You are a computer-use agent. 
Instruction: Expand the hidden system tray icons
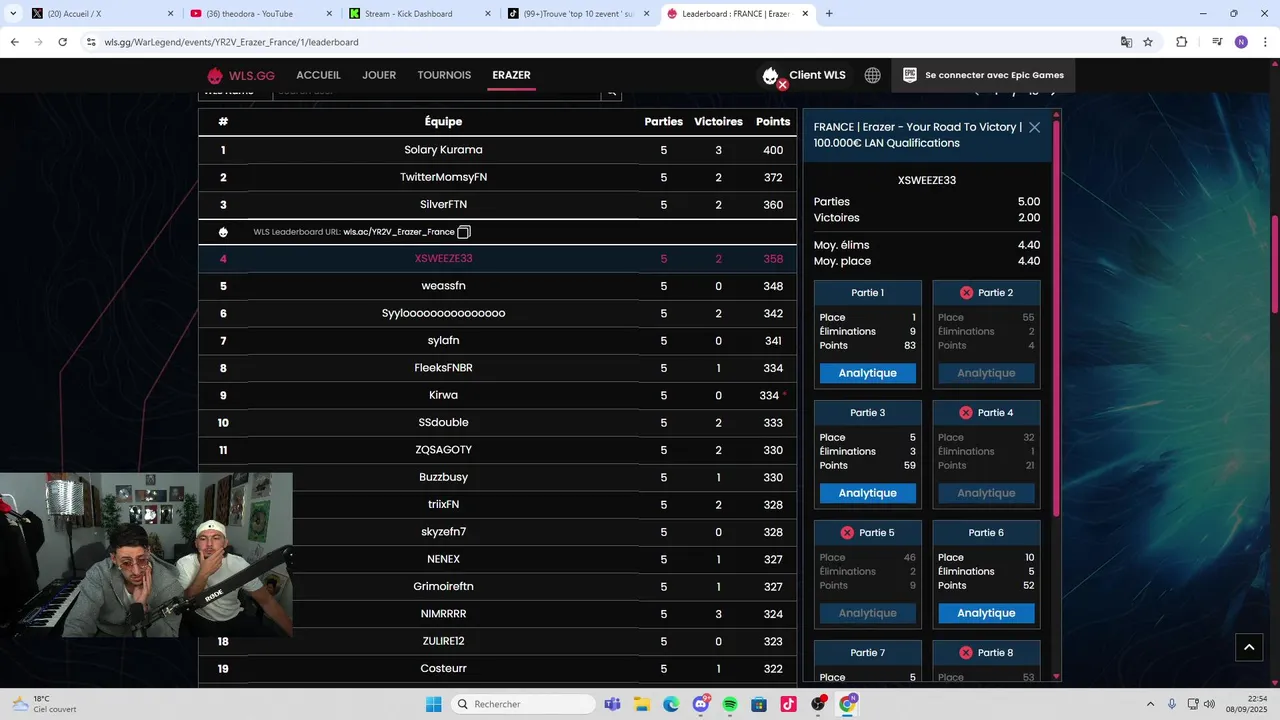1150,704
